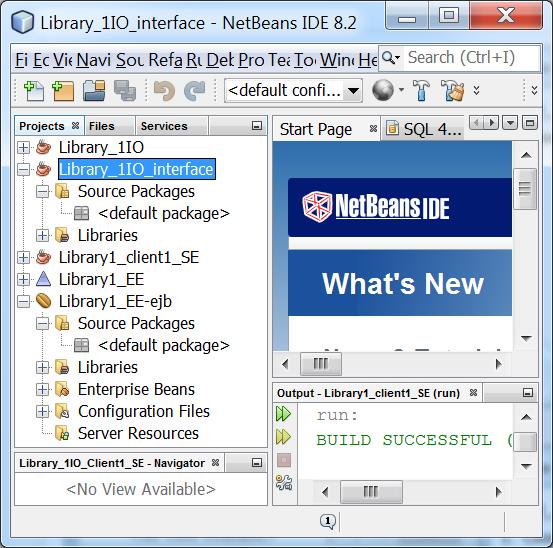Image resolution: width=553 pixels, height=548 pixels.
Task: Click the Library_1IO coffee cup project icon
Action: pyautogui.click(x=43, y=147)
